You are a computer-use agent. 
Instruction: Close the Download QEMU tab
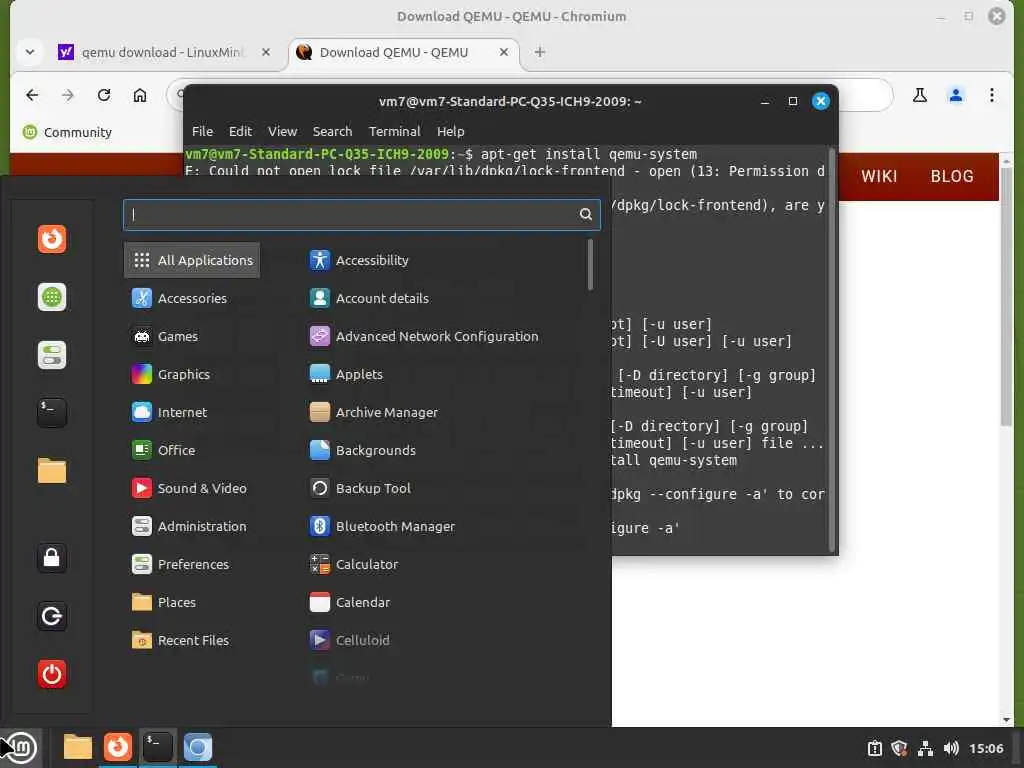point(504,52)
